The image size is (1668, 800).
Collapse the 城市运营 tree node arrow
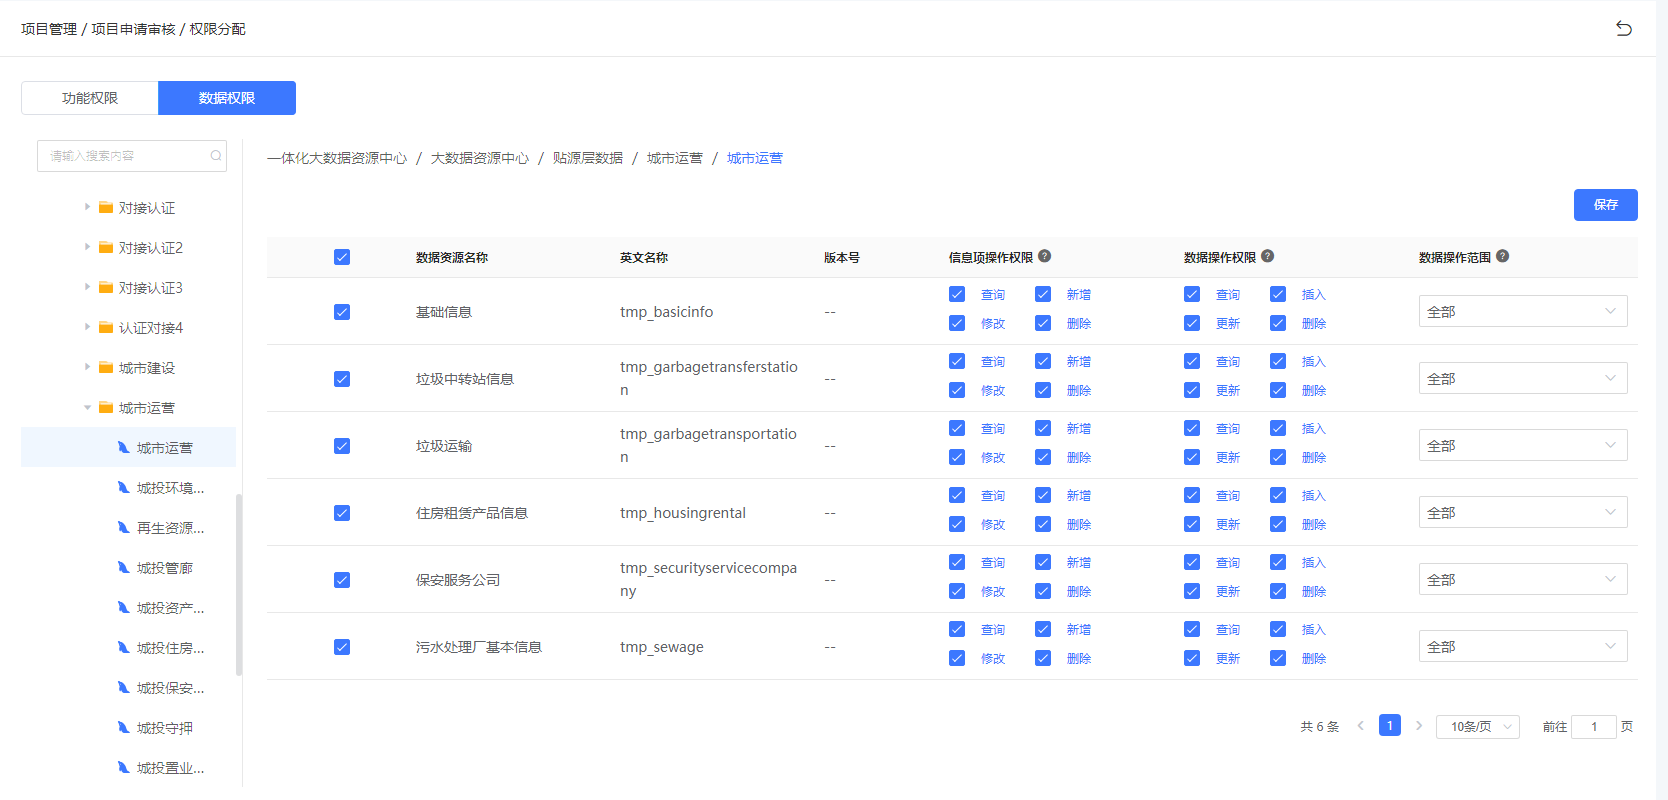[87, 407]
